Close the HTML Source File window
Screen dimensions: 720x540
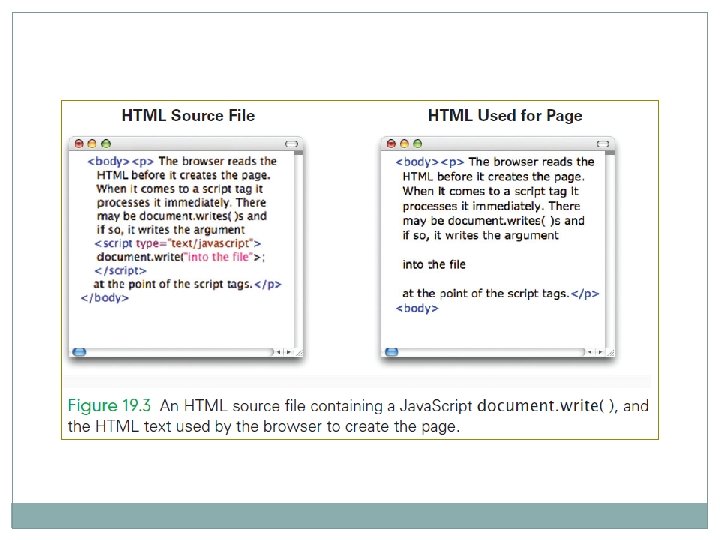(x=79, y=144)
